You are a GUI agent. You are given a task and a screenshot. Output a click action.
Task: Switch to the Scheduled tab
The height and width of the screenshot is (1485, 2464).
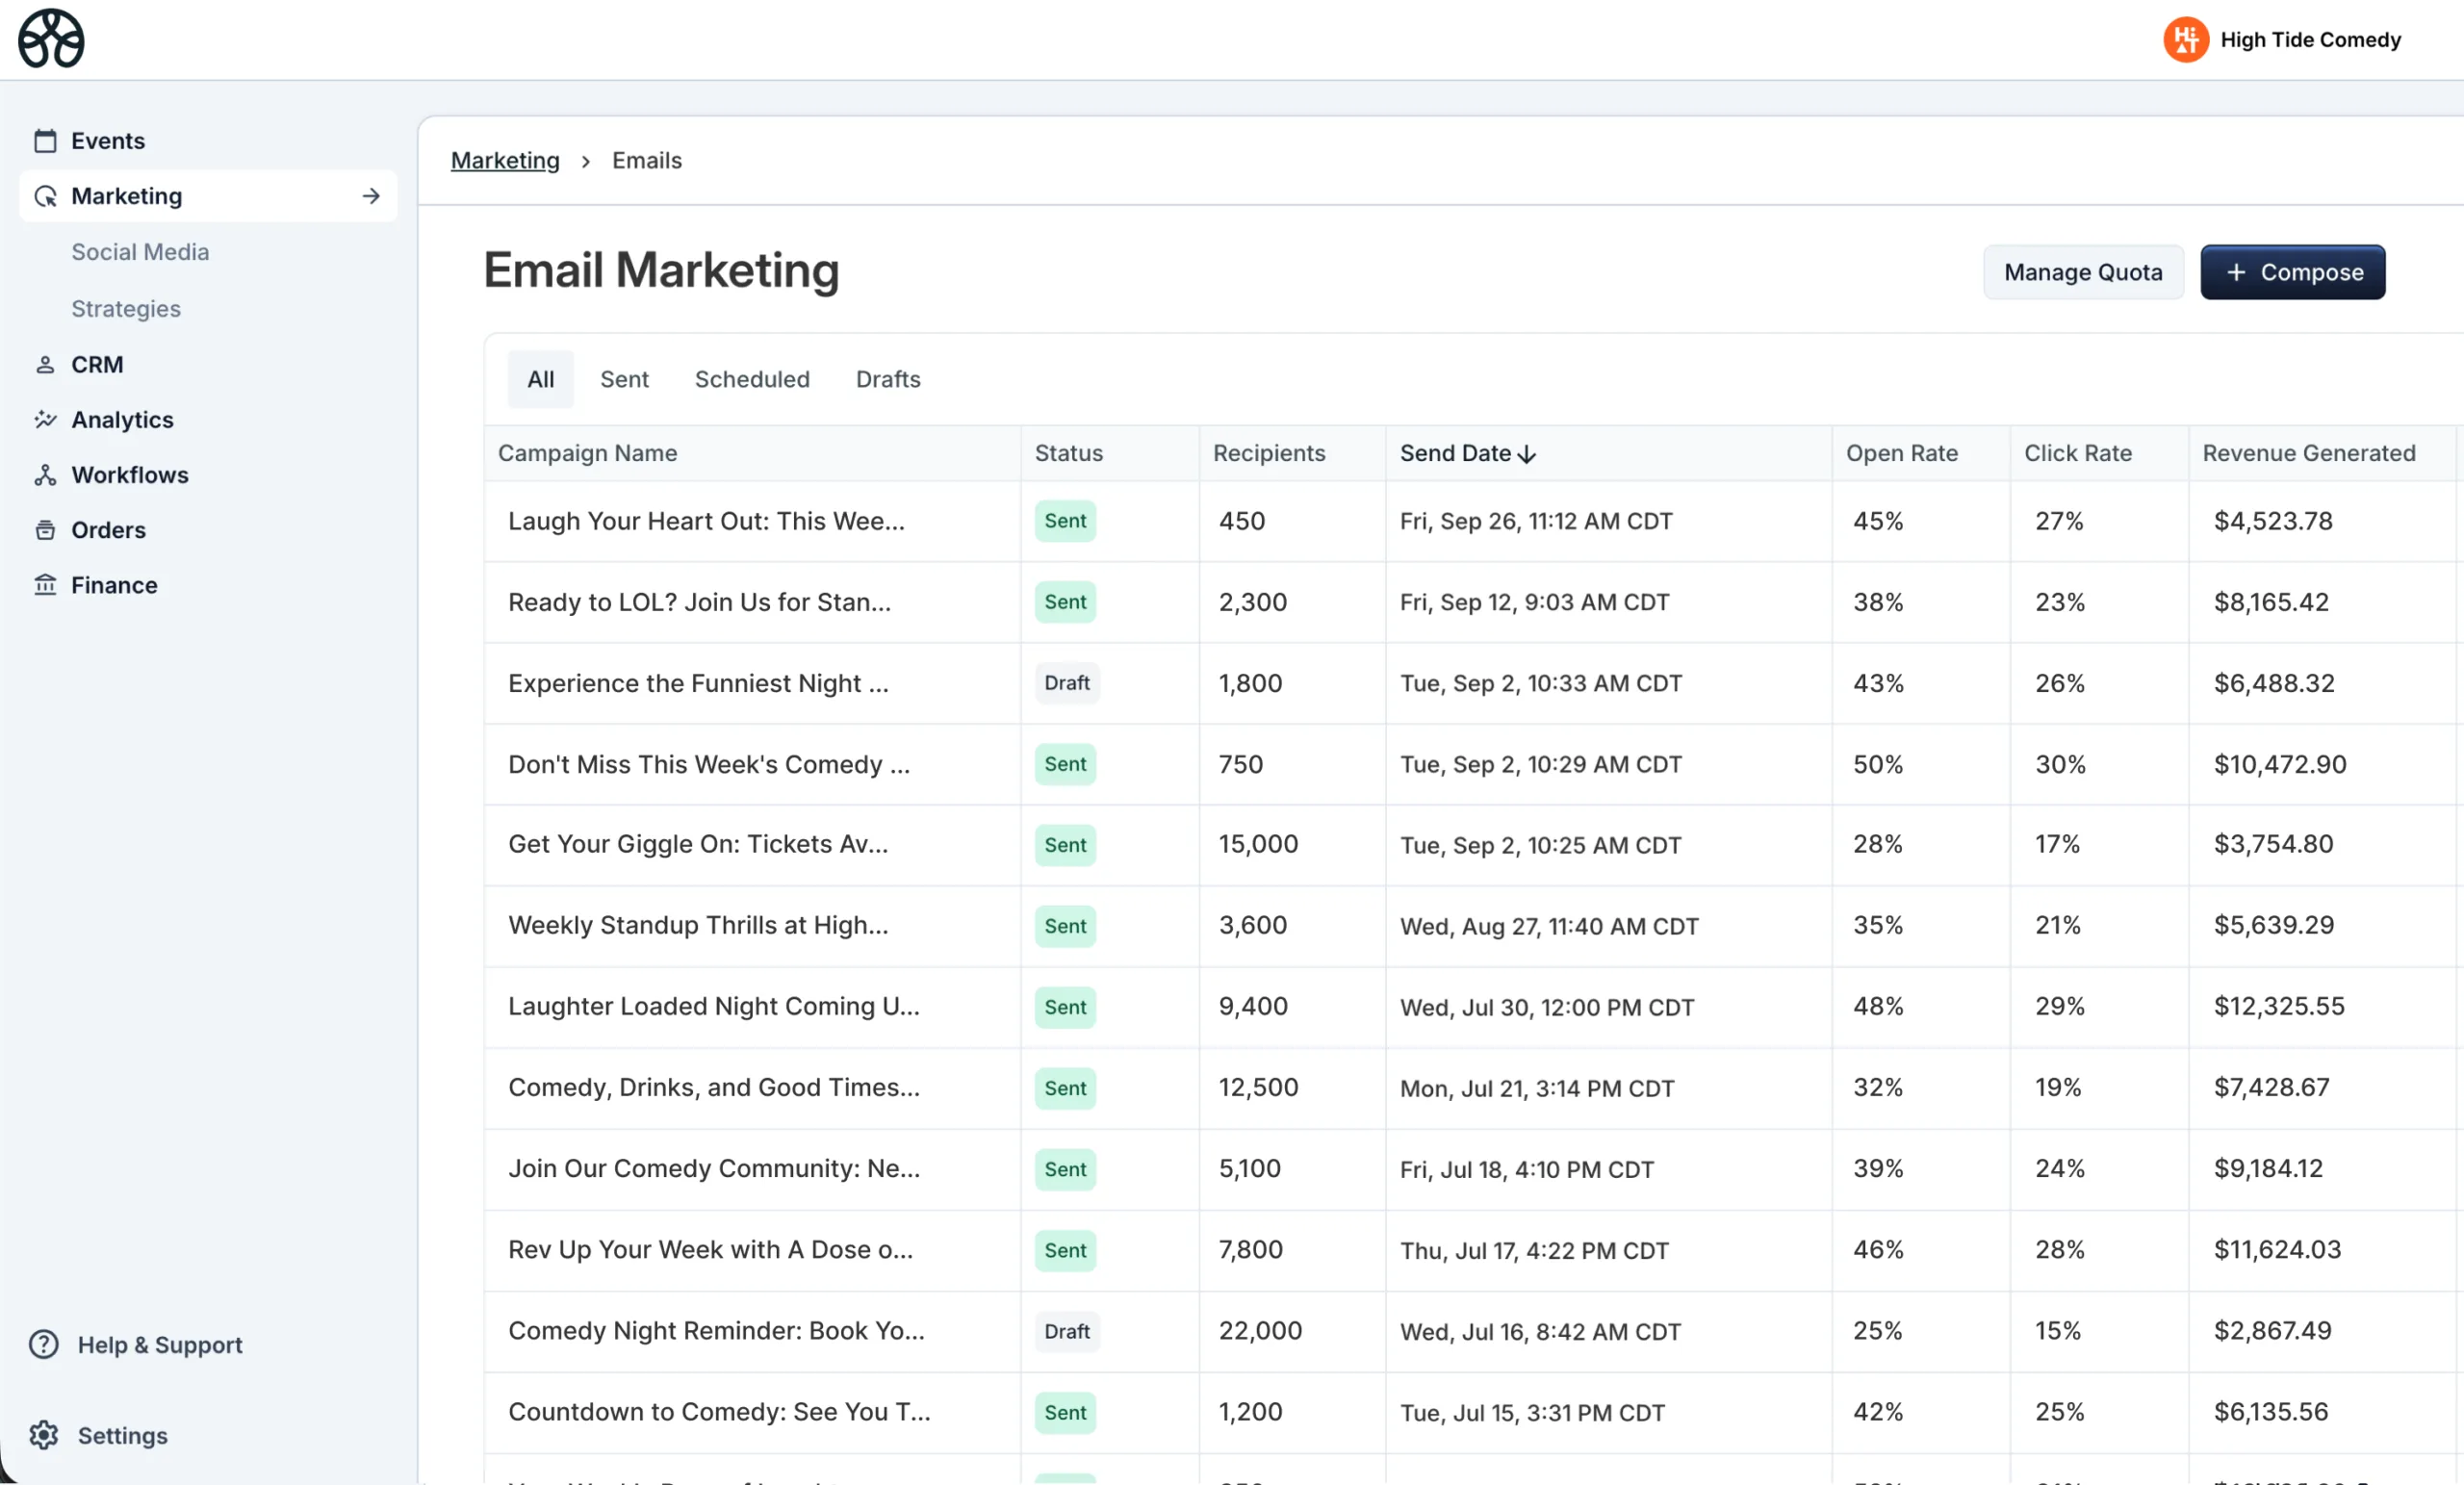(752, 379)
